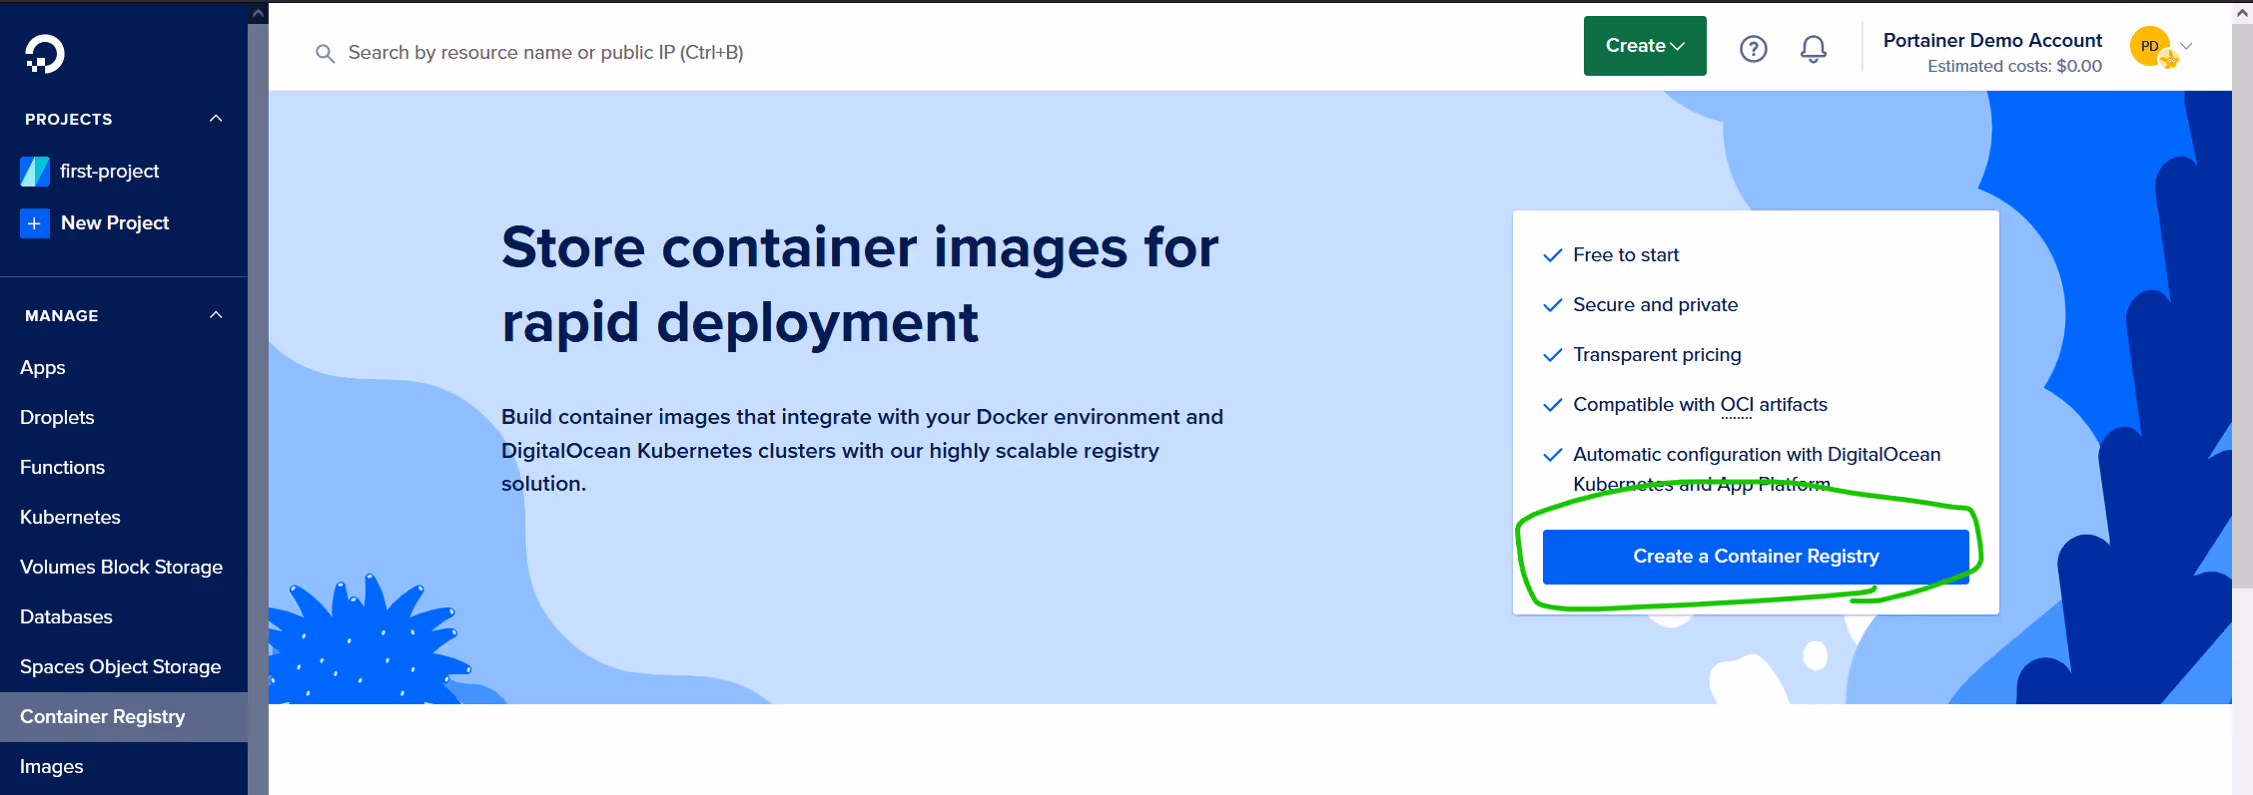Click Estimated costs: $0.00 text
The image size is (2253, 795).
(2014, 66)
